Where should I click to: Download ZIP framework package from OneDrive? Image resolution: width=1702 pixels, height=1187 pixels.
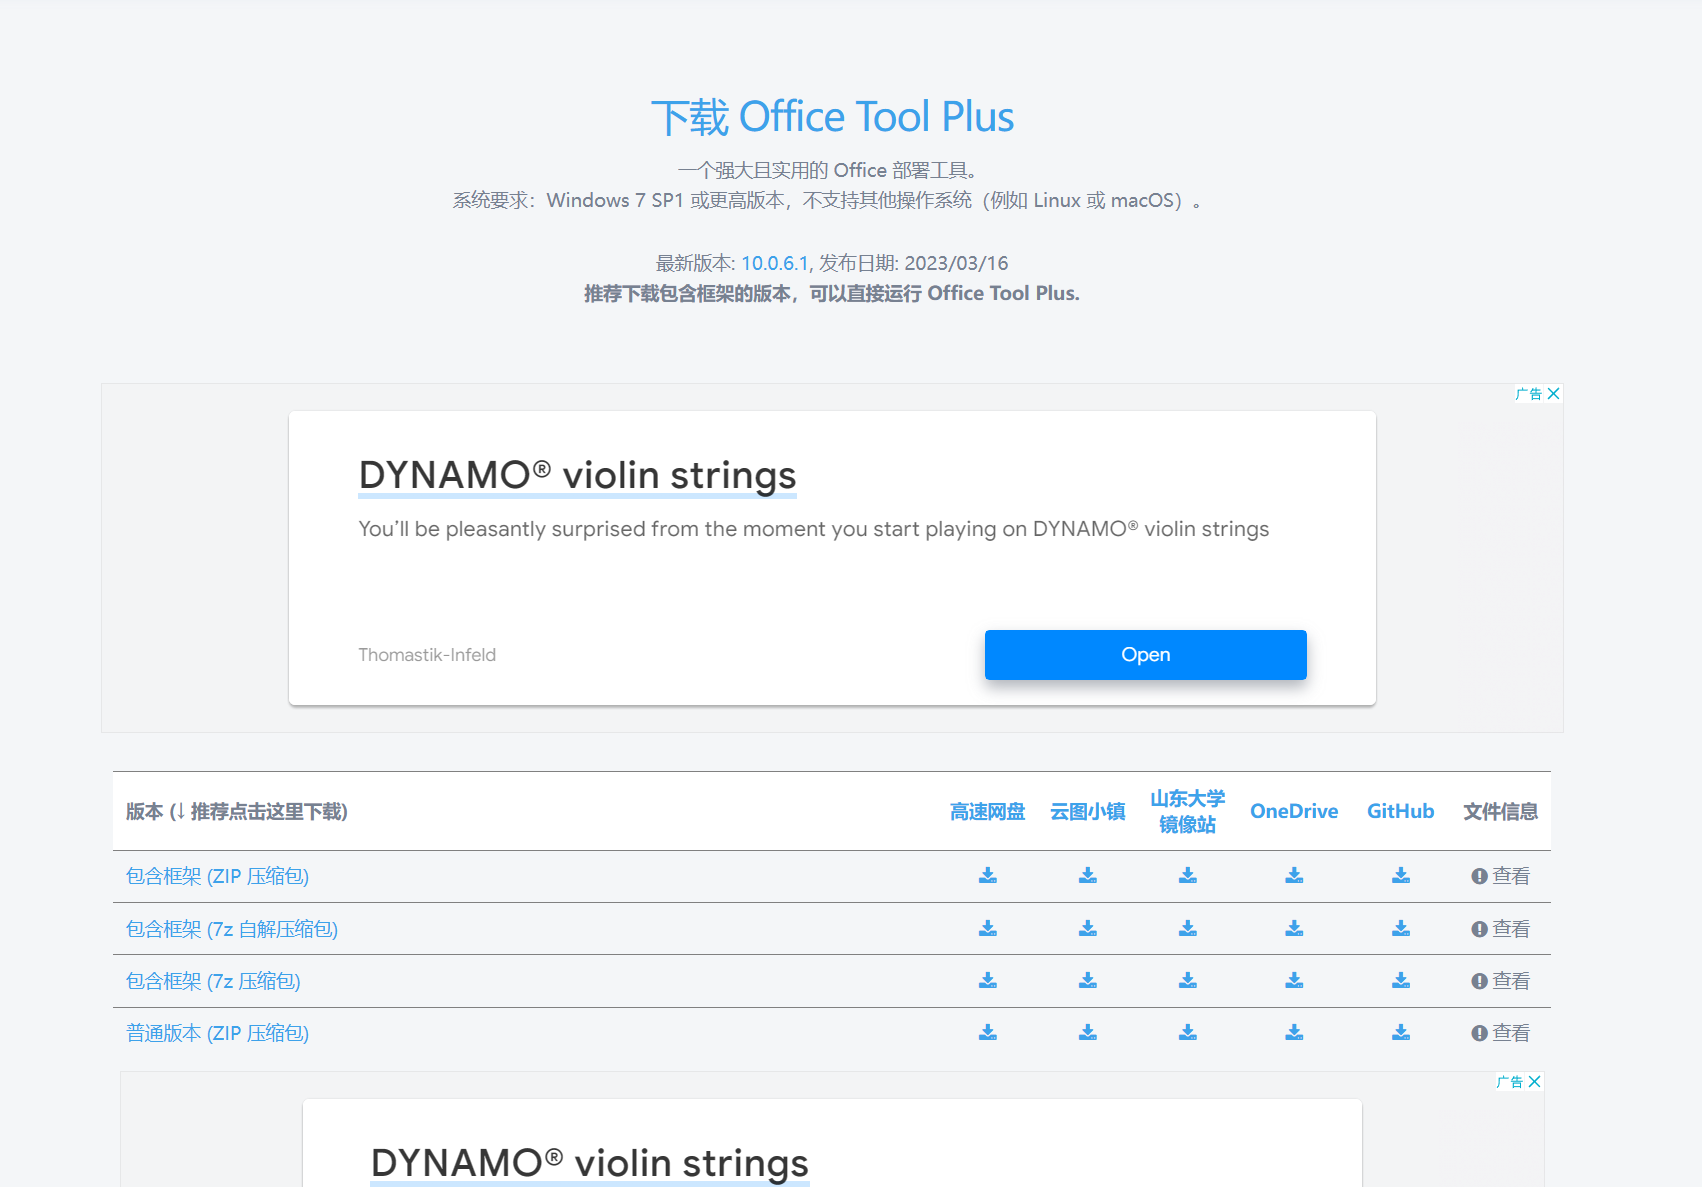(1294, 876)
